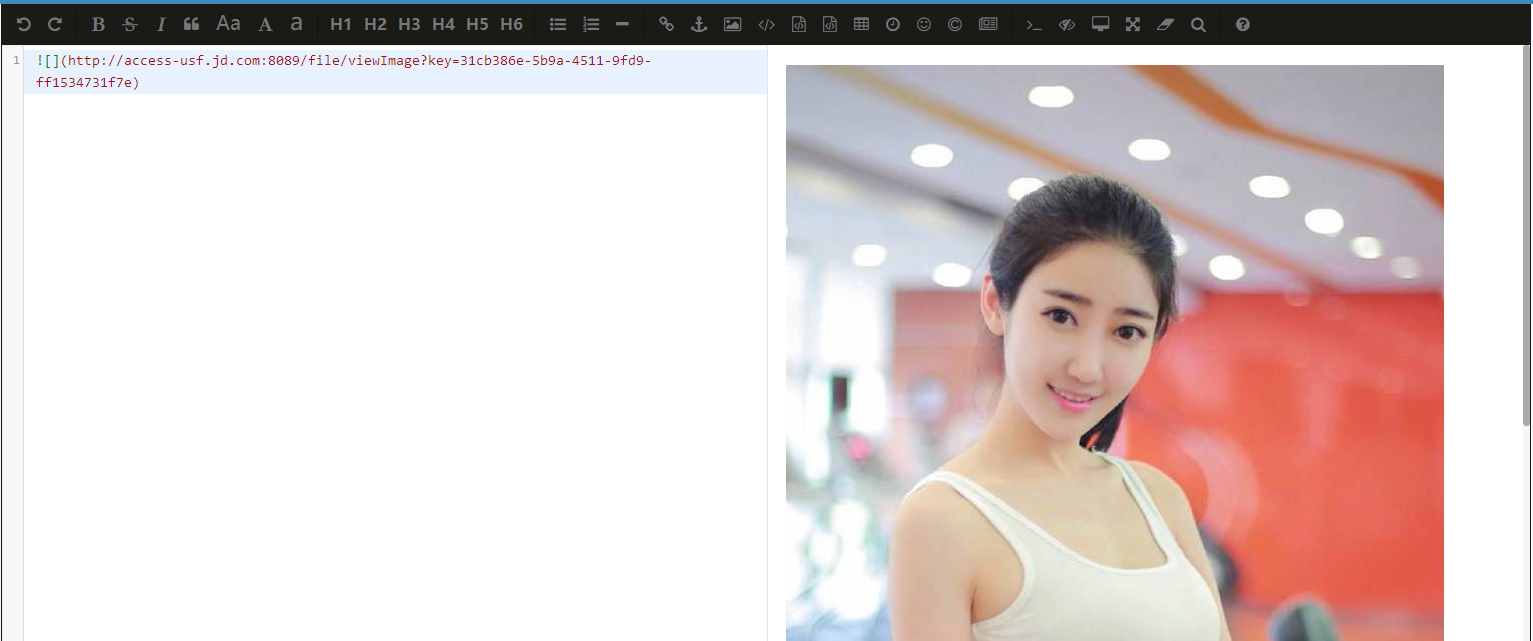
Task: Click the markdown image URL text in the editor
Action: [343, 71]
